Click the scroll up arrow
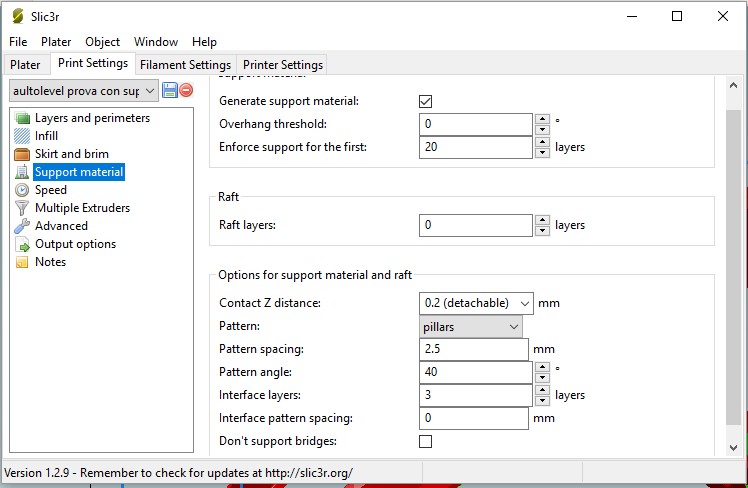Screen dimensions: 748x488 [733, 85]
